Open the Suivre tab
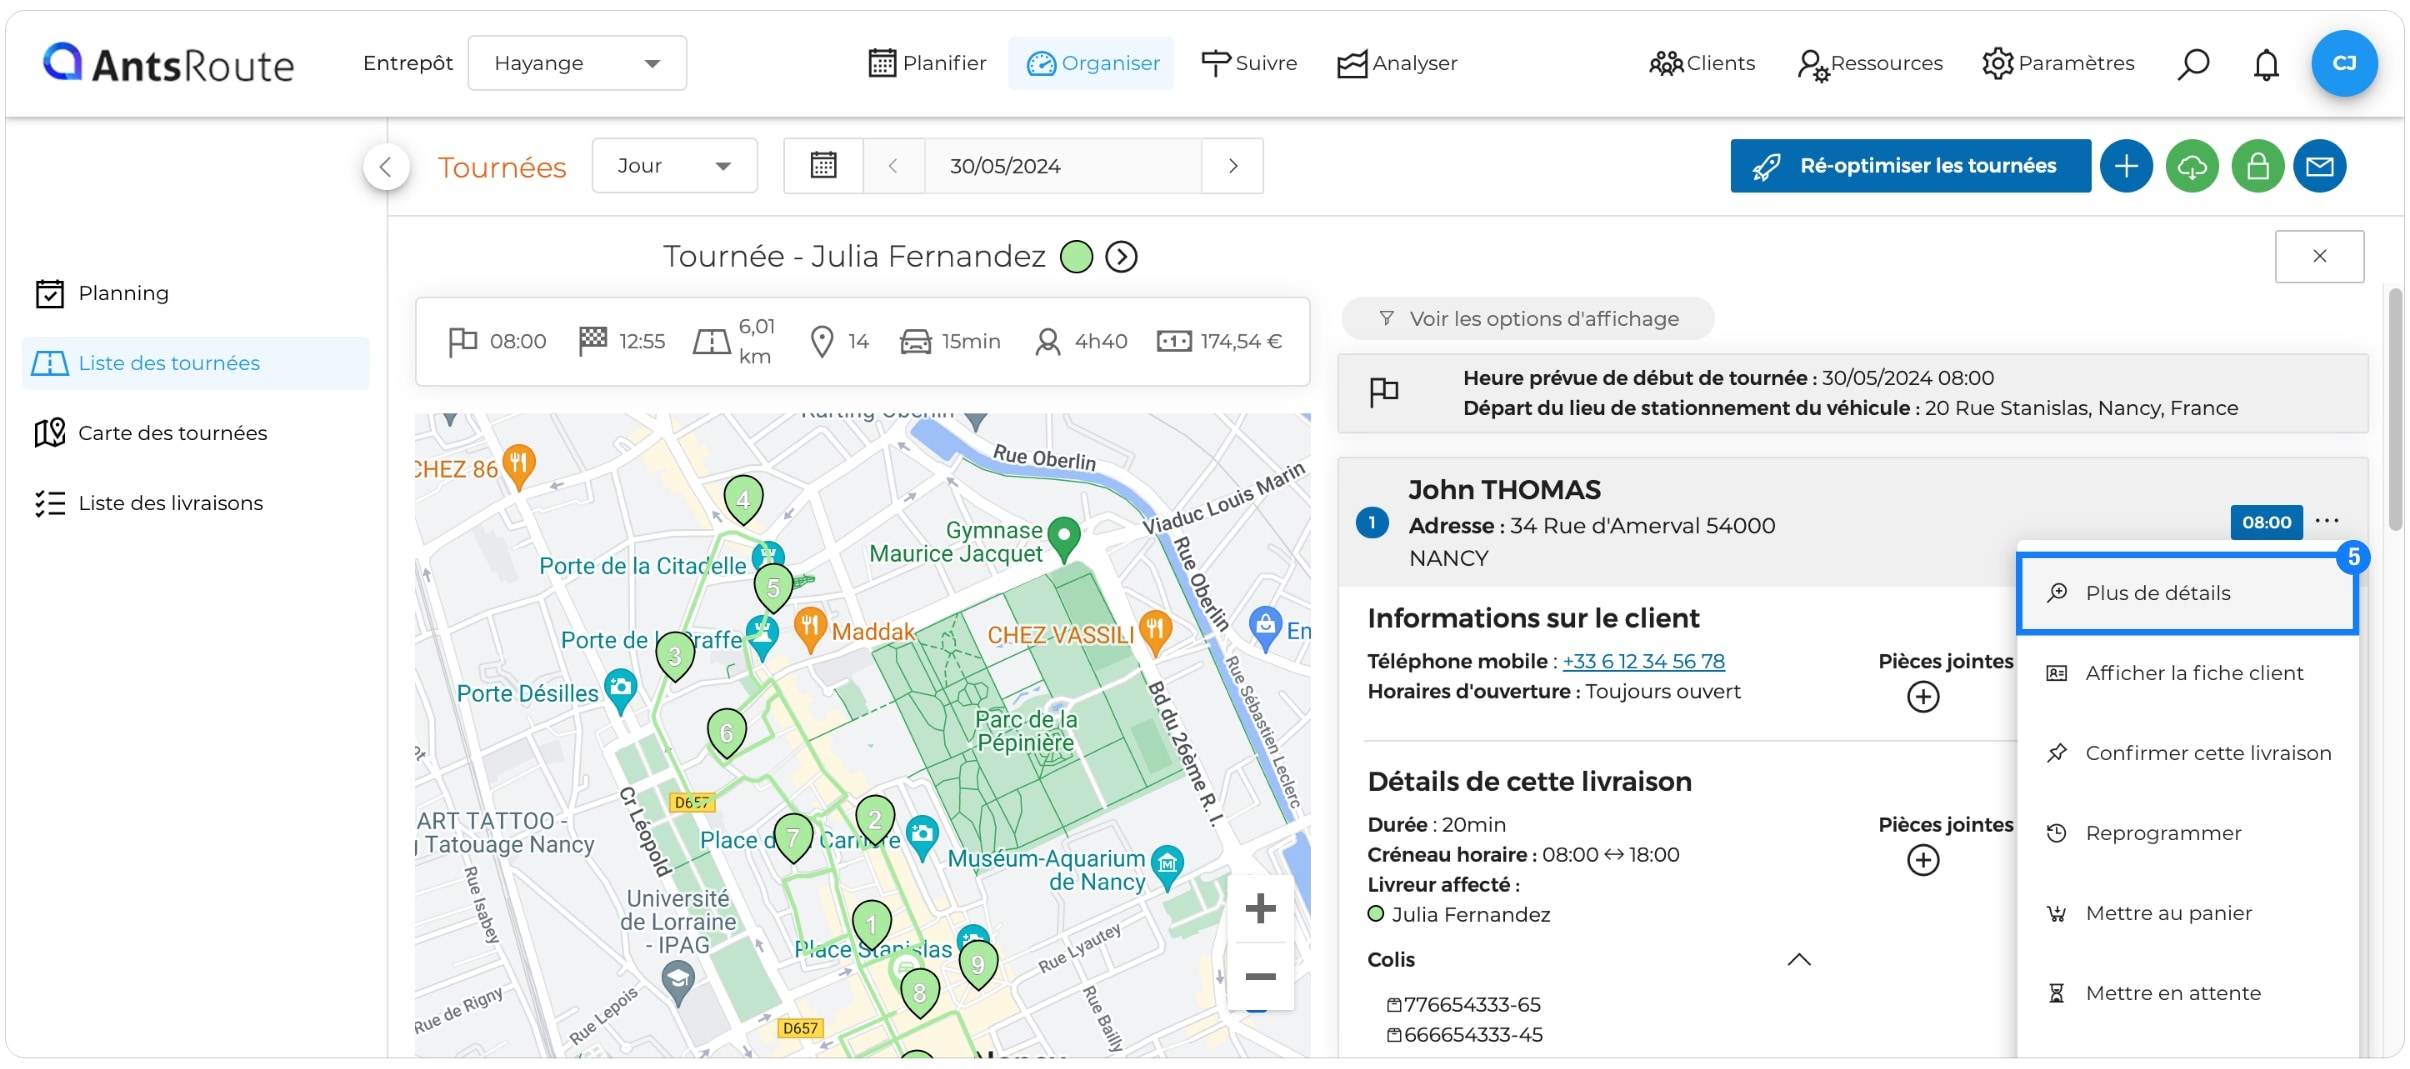The width and height of the screenshot is (2410, 1069). coord(1249,63)
